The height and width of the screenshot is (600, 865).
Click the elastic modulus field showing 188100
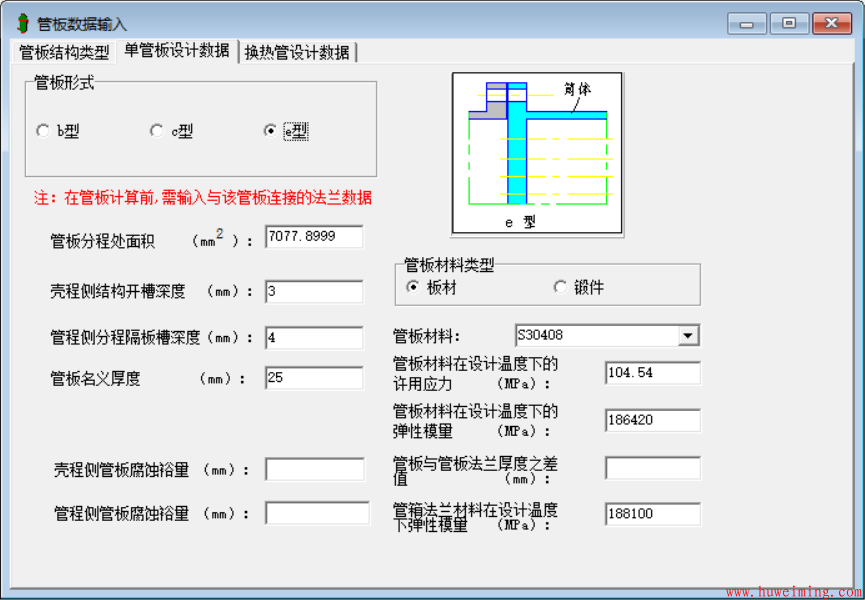[652, 513]
